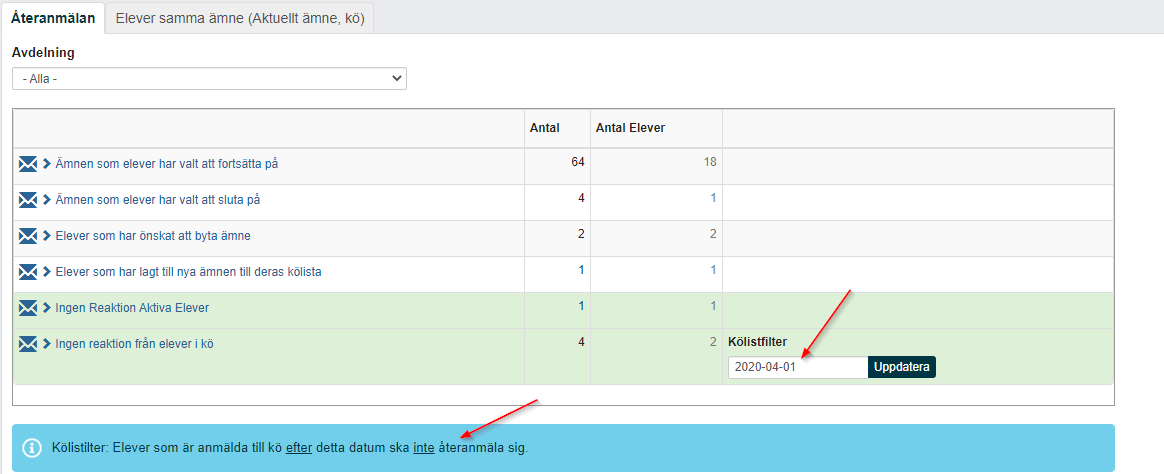Click envelope icon for 'valt att sluta på' row
The image size is (1164, 474).
click(27, 200)
